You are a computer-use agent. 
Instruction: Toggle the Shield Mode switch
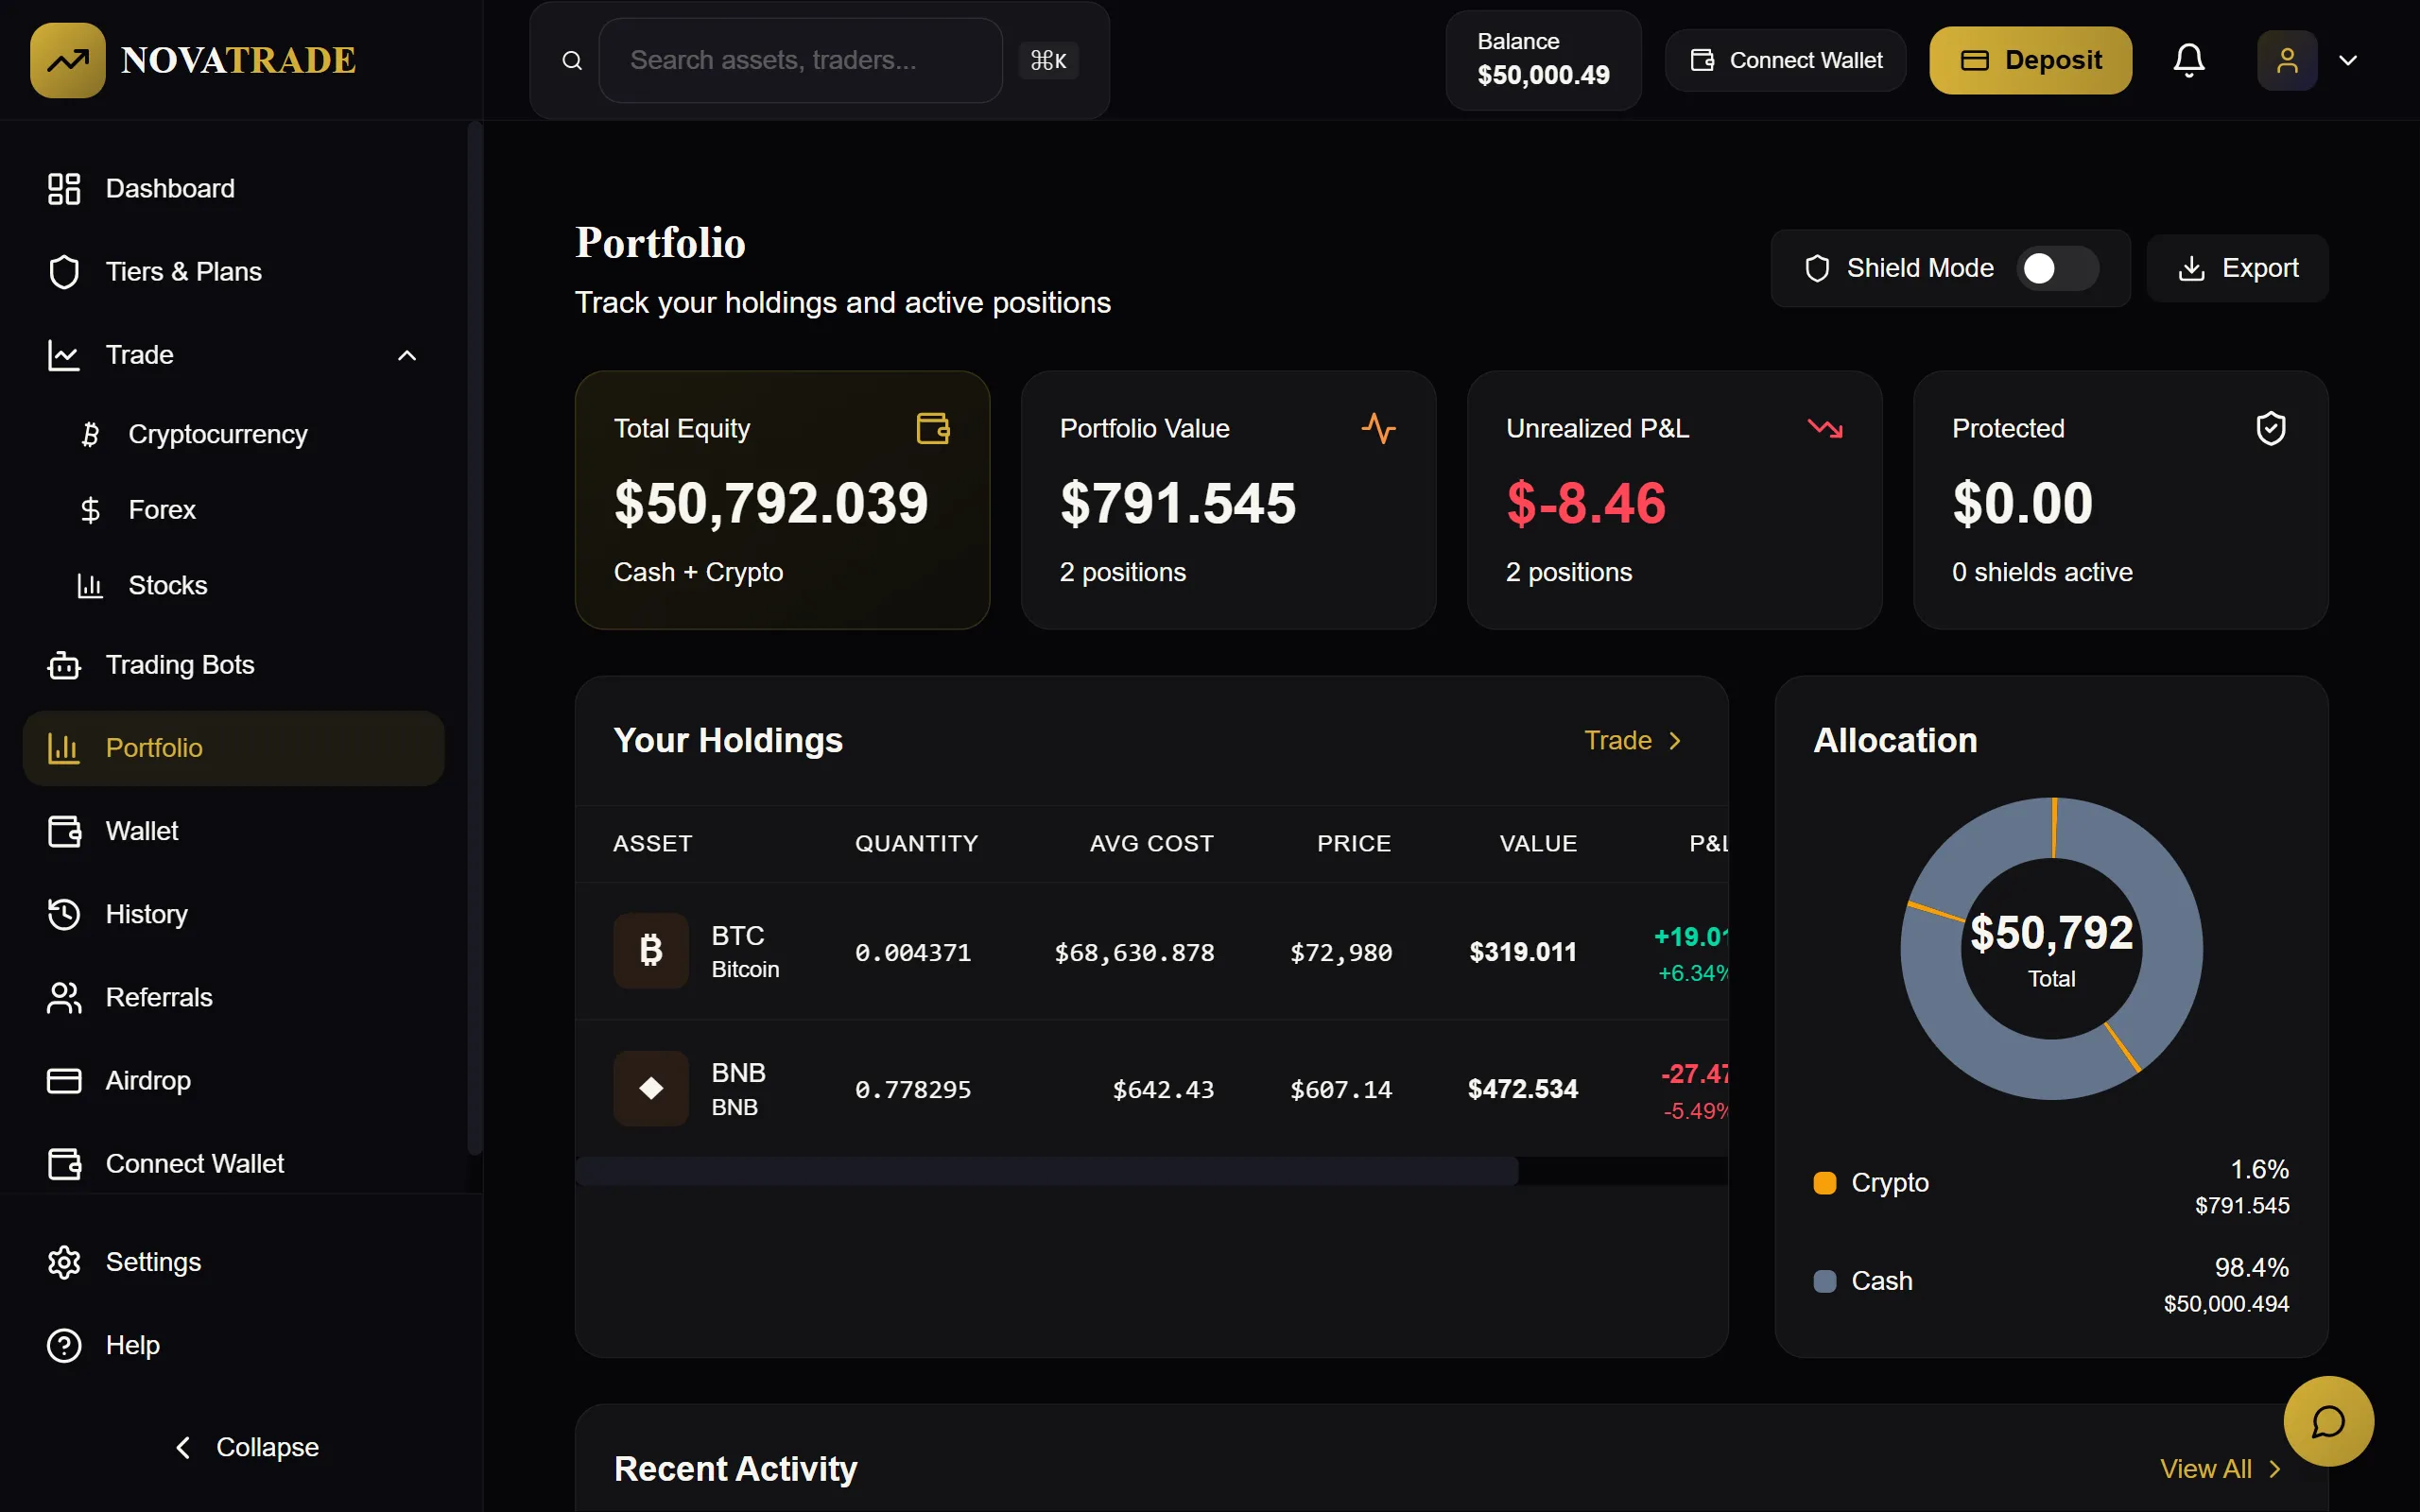pos(2057,268)
